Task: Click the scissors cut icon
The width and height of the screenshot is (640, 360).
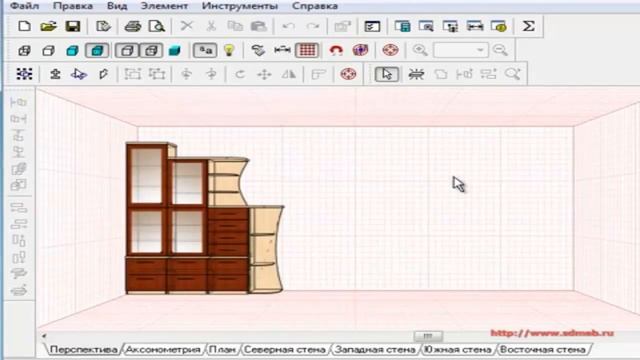Action: (211, 27)
